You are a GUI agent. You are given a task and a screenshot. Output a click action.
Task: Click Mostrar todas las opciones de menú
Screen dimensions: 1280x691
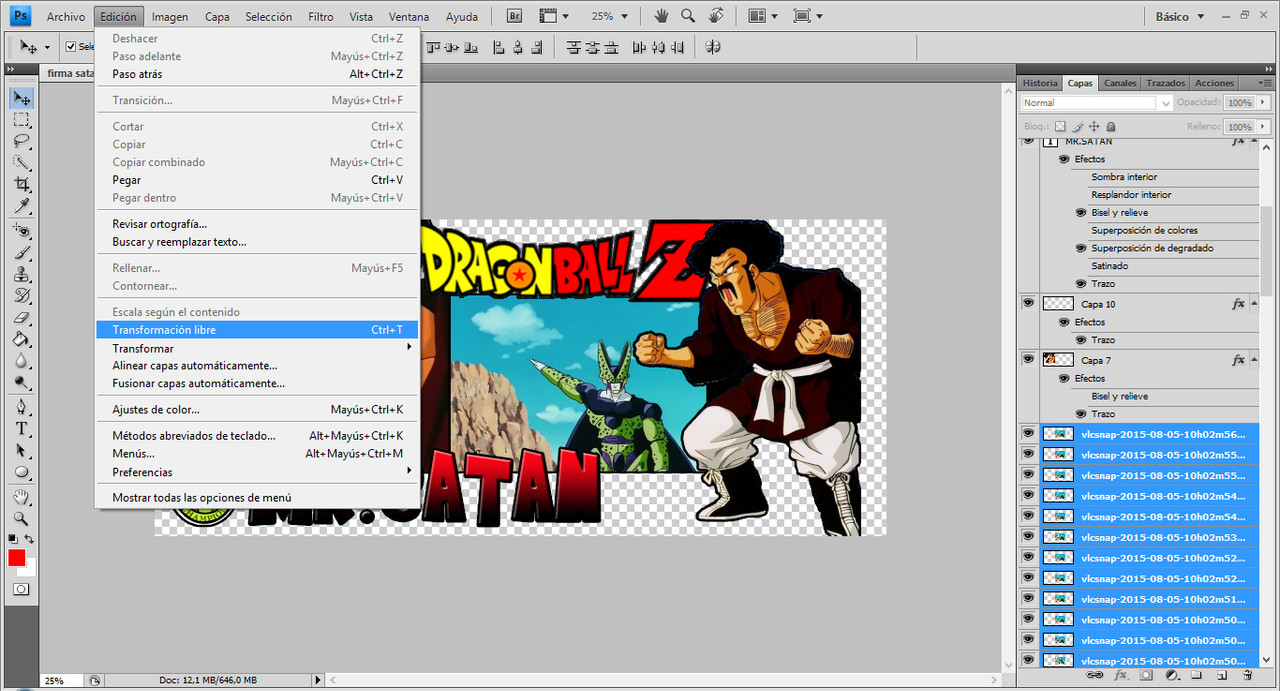[258, 497]
